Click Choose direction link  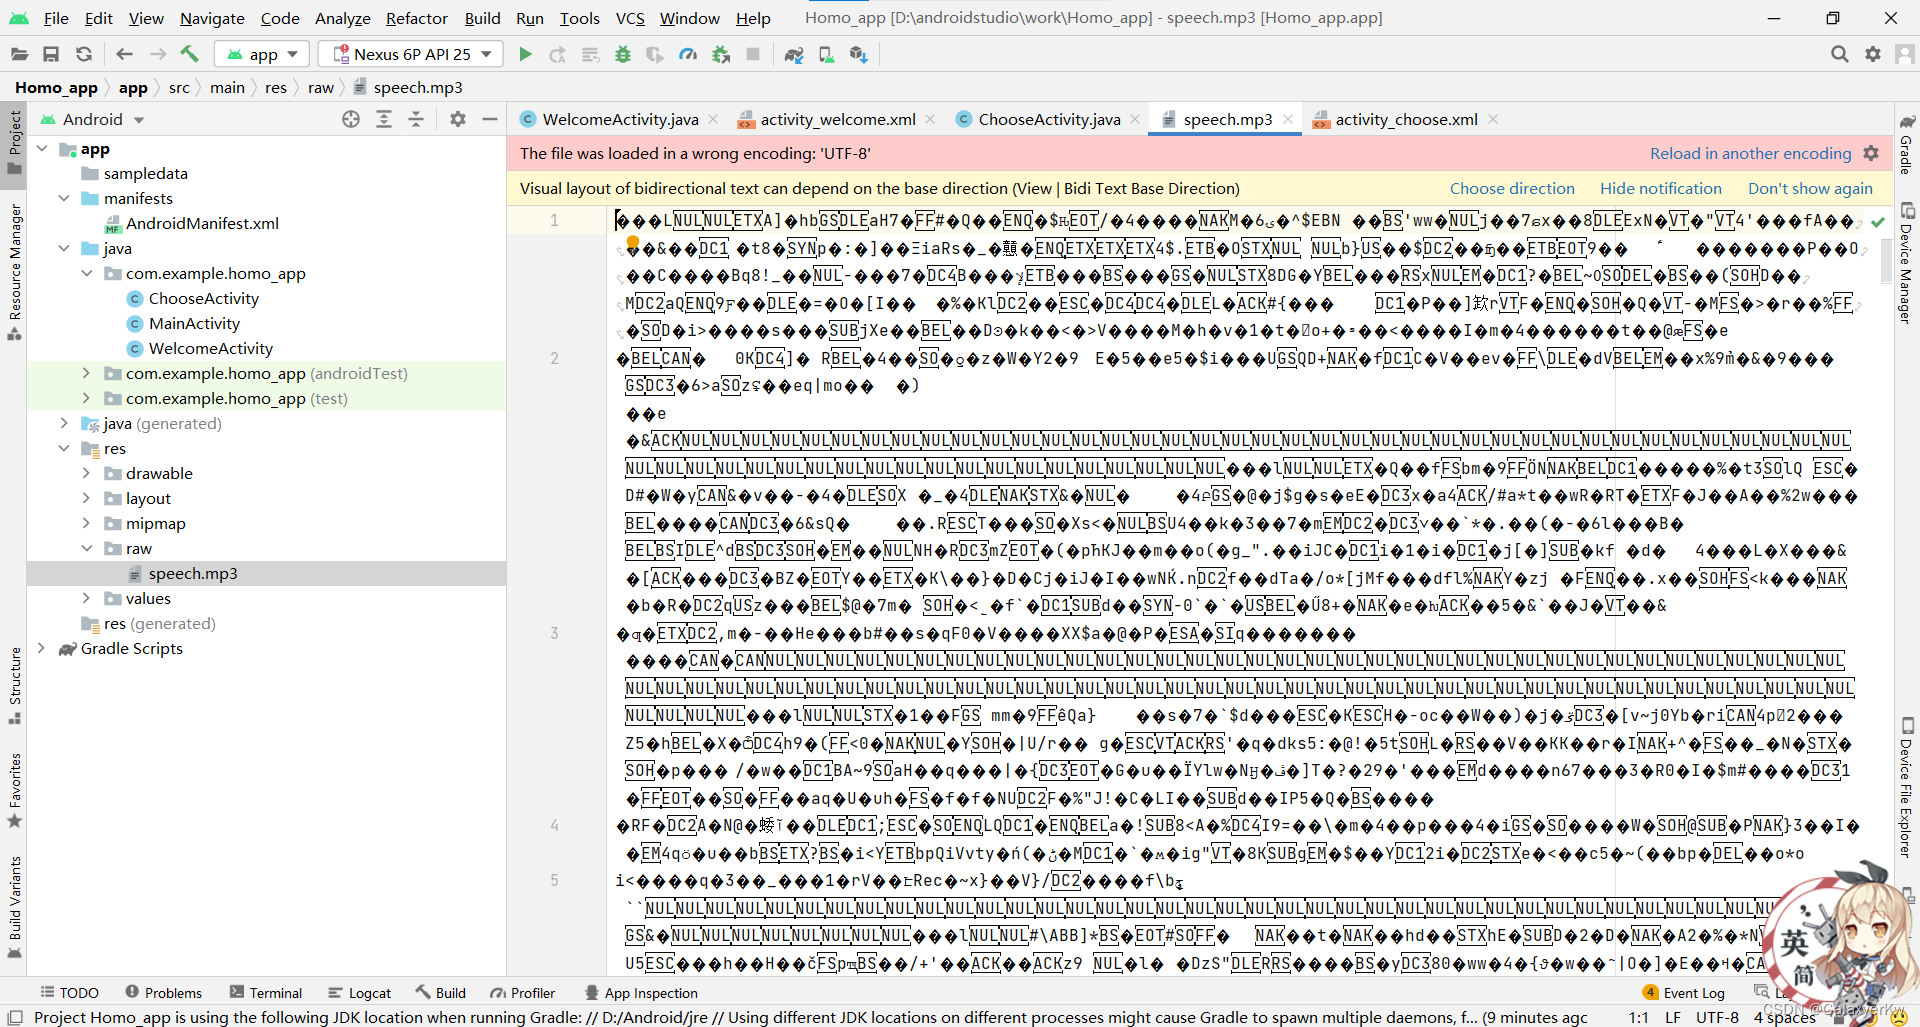[1512, 188]
